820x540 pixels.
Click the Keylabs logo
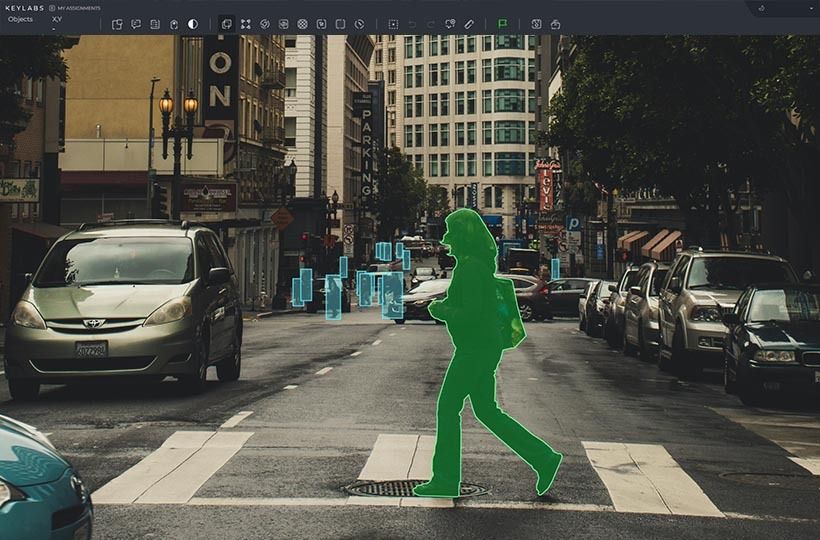22,7
